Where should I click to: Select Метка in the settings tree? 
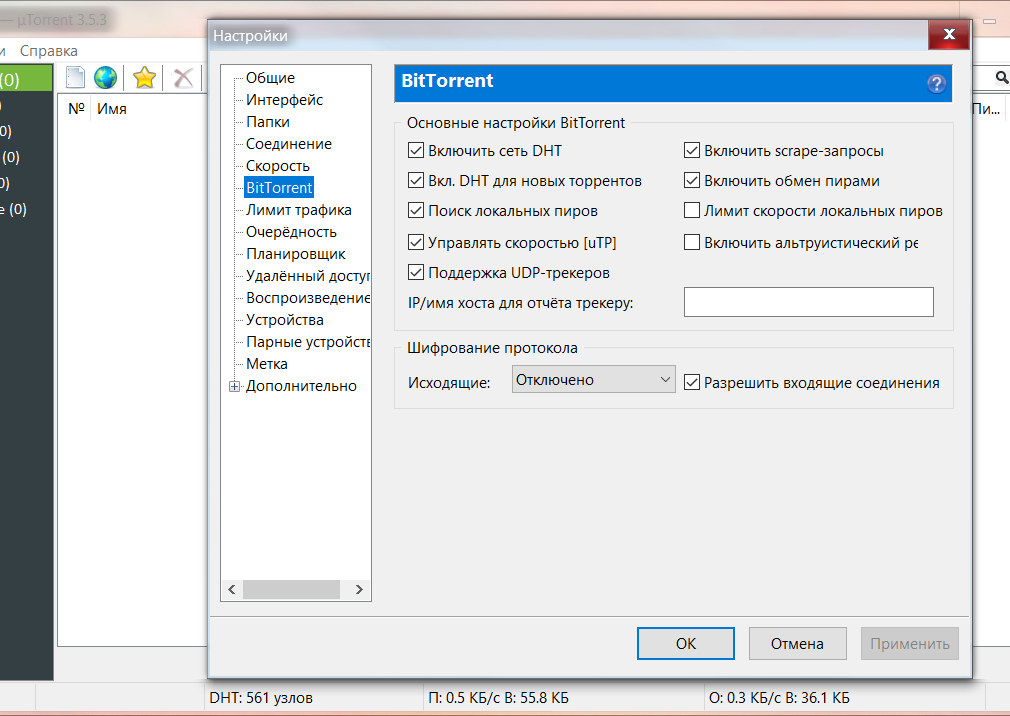click(267, 364)
